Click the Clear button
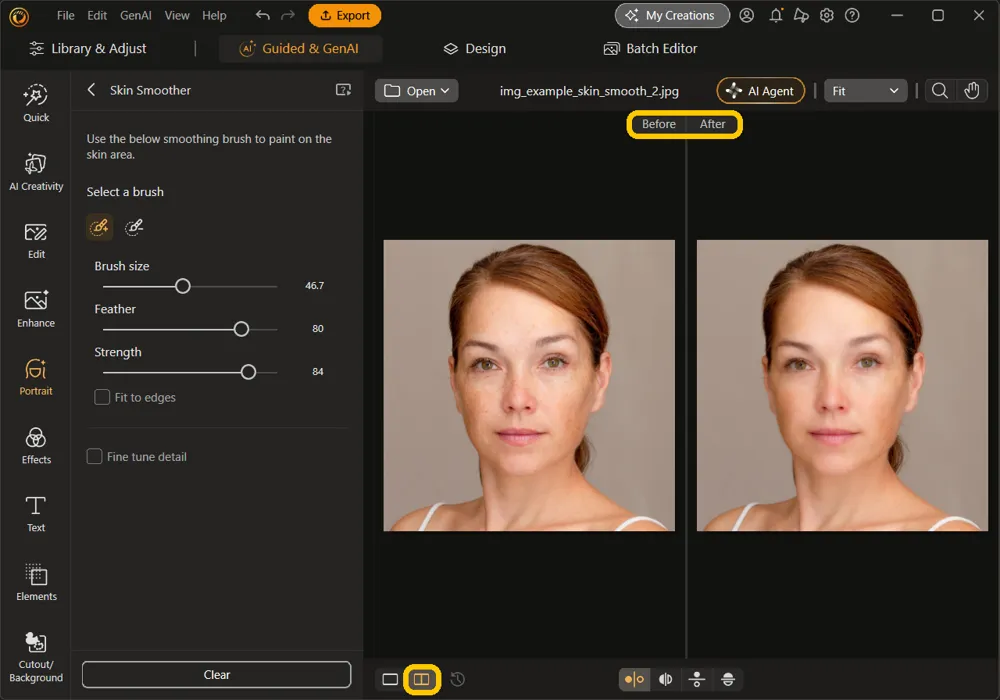The width and height of the screenshot is (1000, 700). pos(216,674)
